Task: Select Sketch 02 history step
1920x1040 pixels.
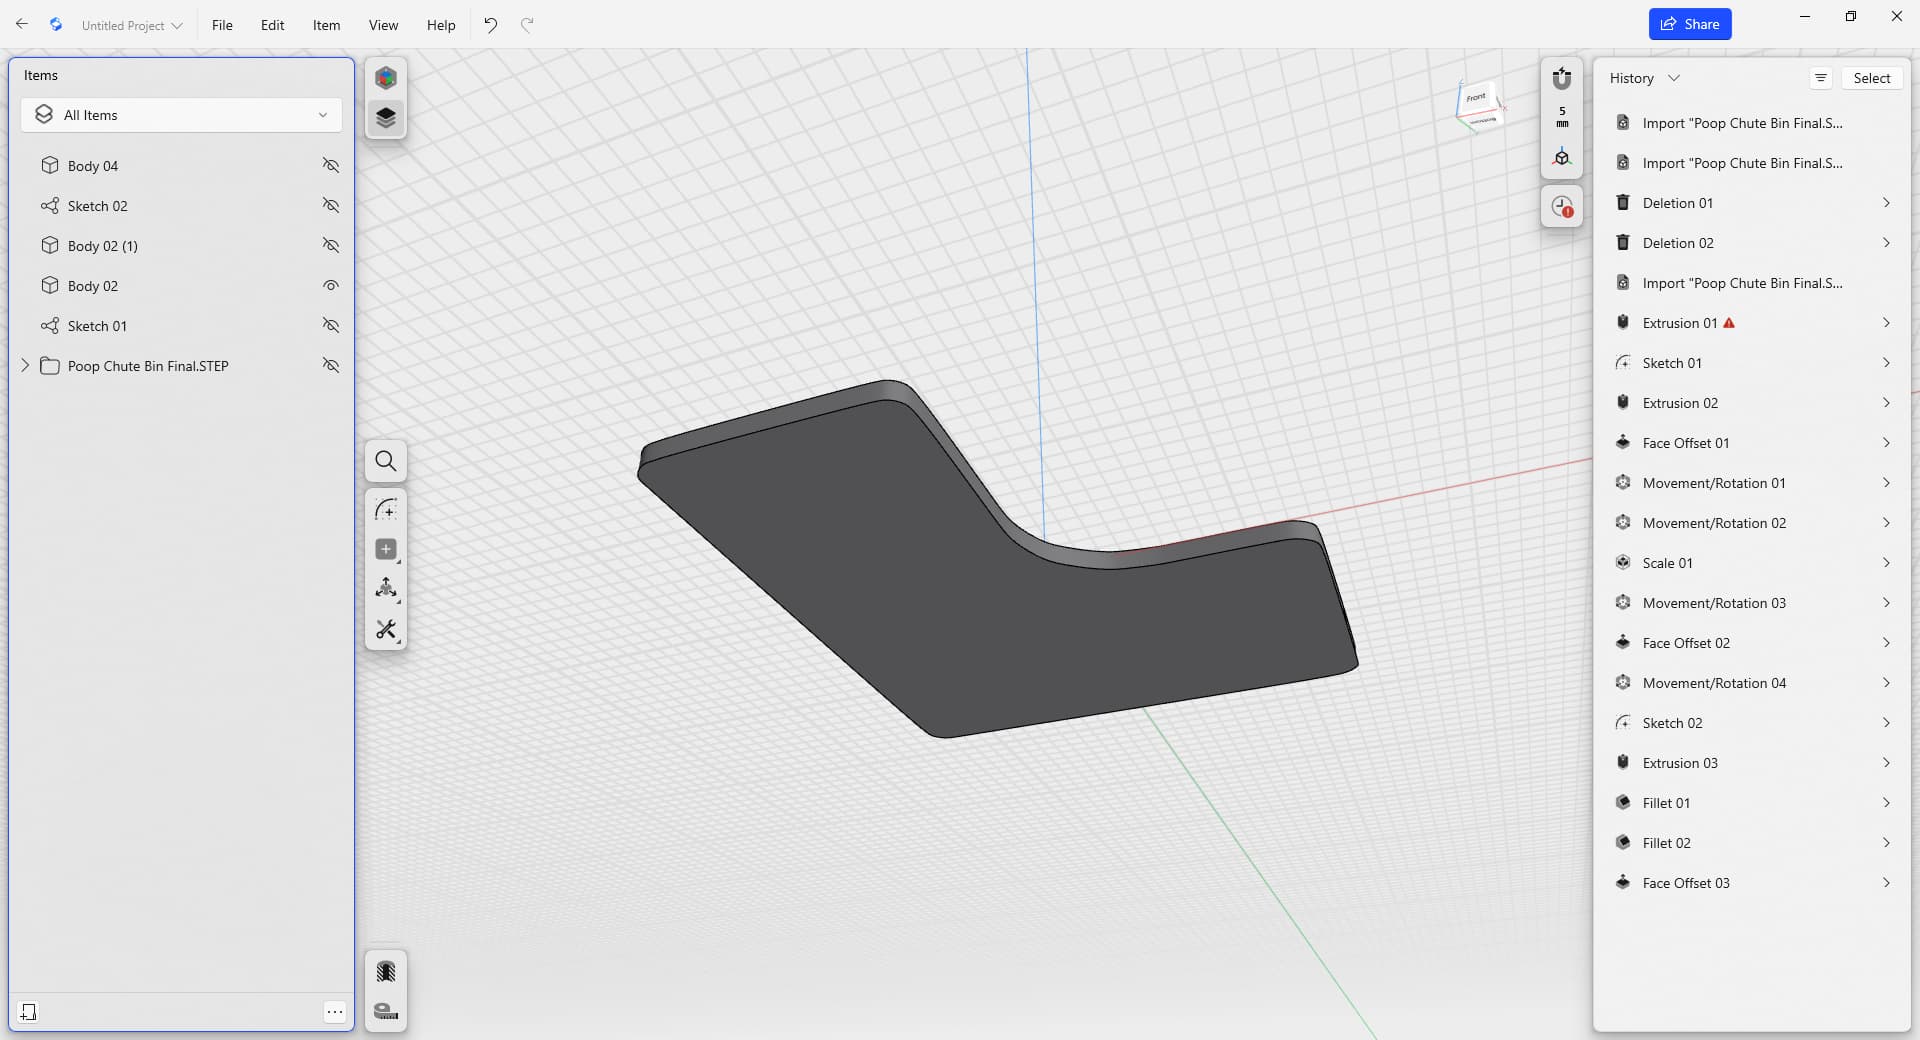Action: [1752, 723]
